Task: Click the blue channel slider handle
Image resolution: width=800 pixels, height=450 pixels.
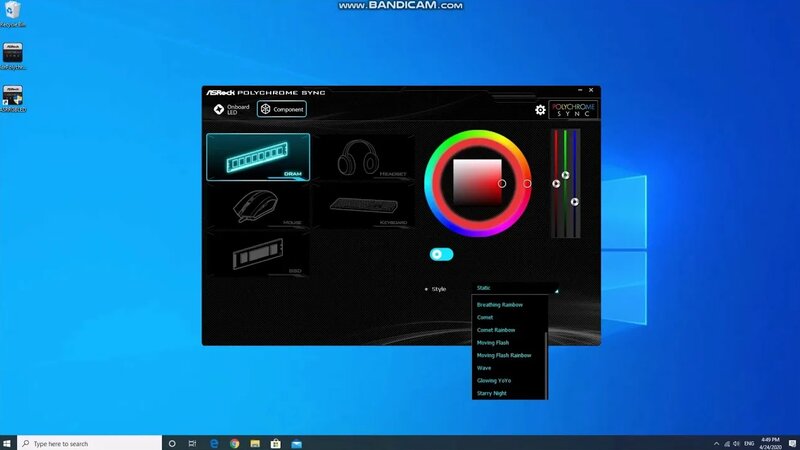Action: (574, 202)
